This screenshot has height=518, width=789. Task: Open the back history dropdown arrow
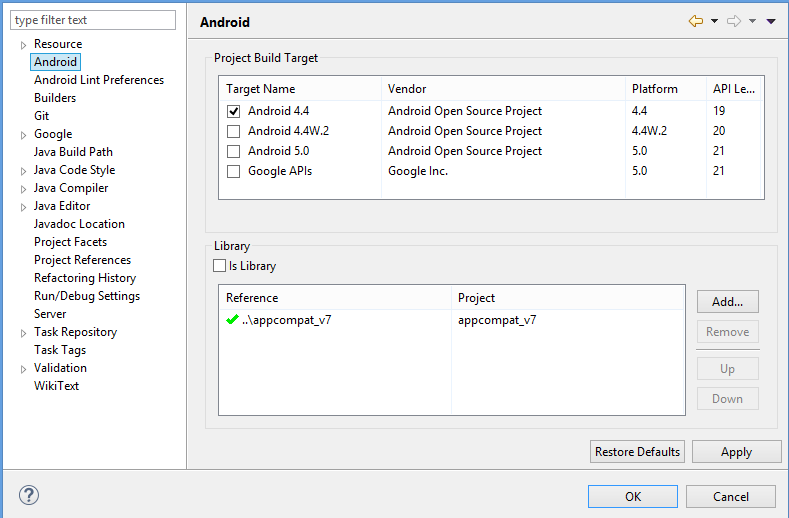714,21
